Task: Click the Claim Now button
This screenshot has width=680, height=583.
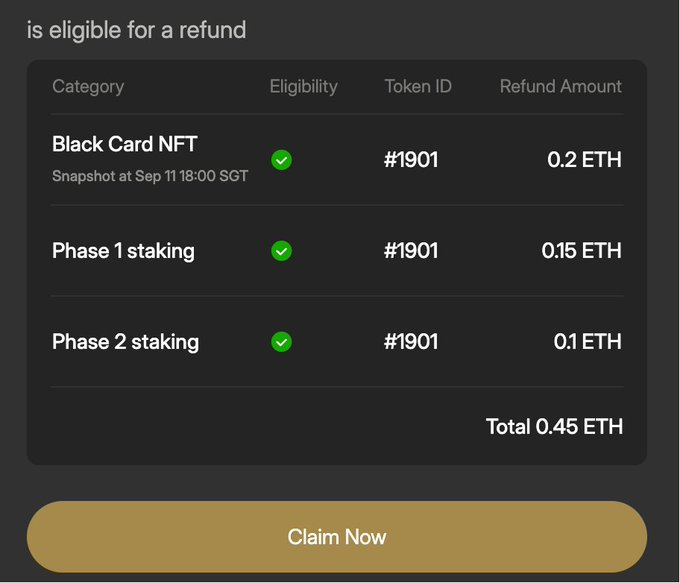Action: coord(337,537)
